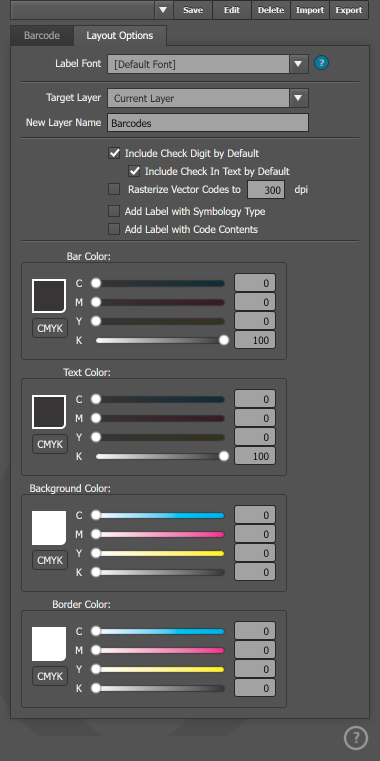Enable Add Label with Symbology Type
Screen dimensions: 380x761
tap(114, 211)
